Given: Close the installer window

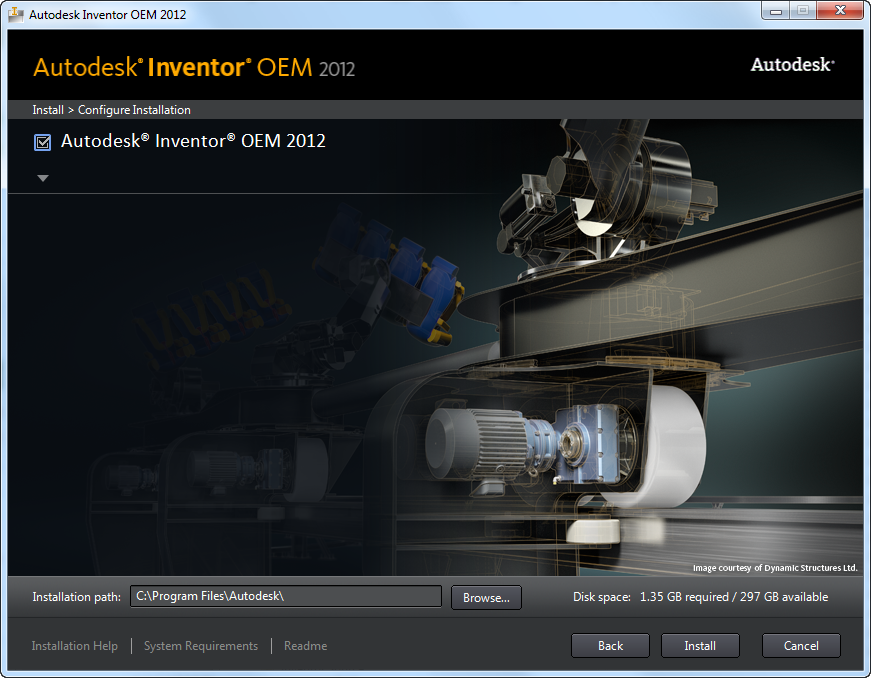Looking at the screenshot, I should [x=840, y=11].
